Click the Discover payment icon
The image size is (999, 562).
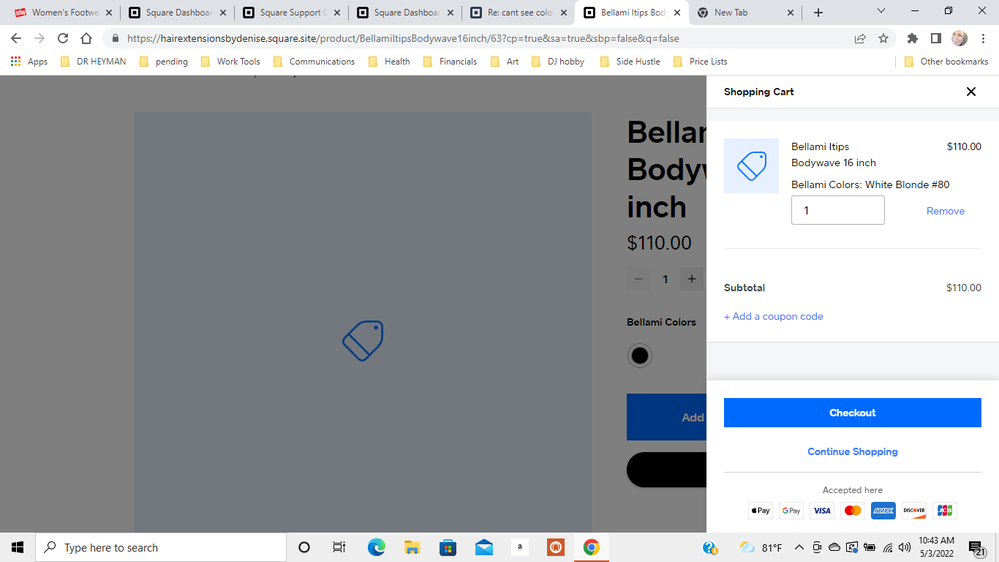pyautogui.click(x=914, y=510)
